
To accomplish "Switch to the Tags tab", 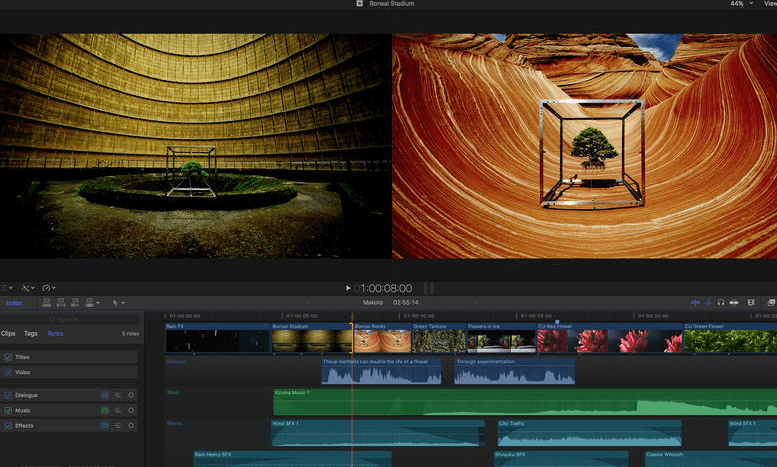I will click(31, 333).
